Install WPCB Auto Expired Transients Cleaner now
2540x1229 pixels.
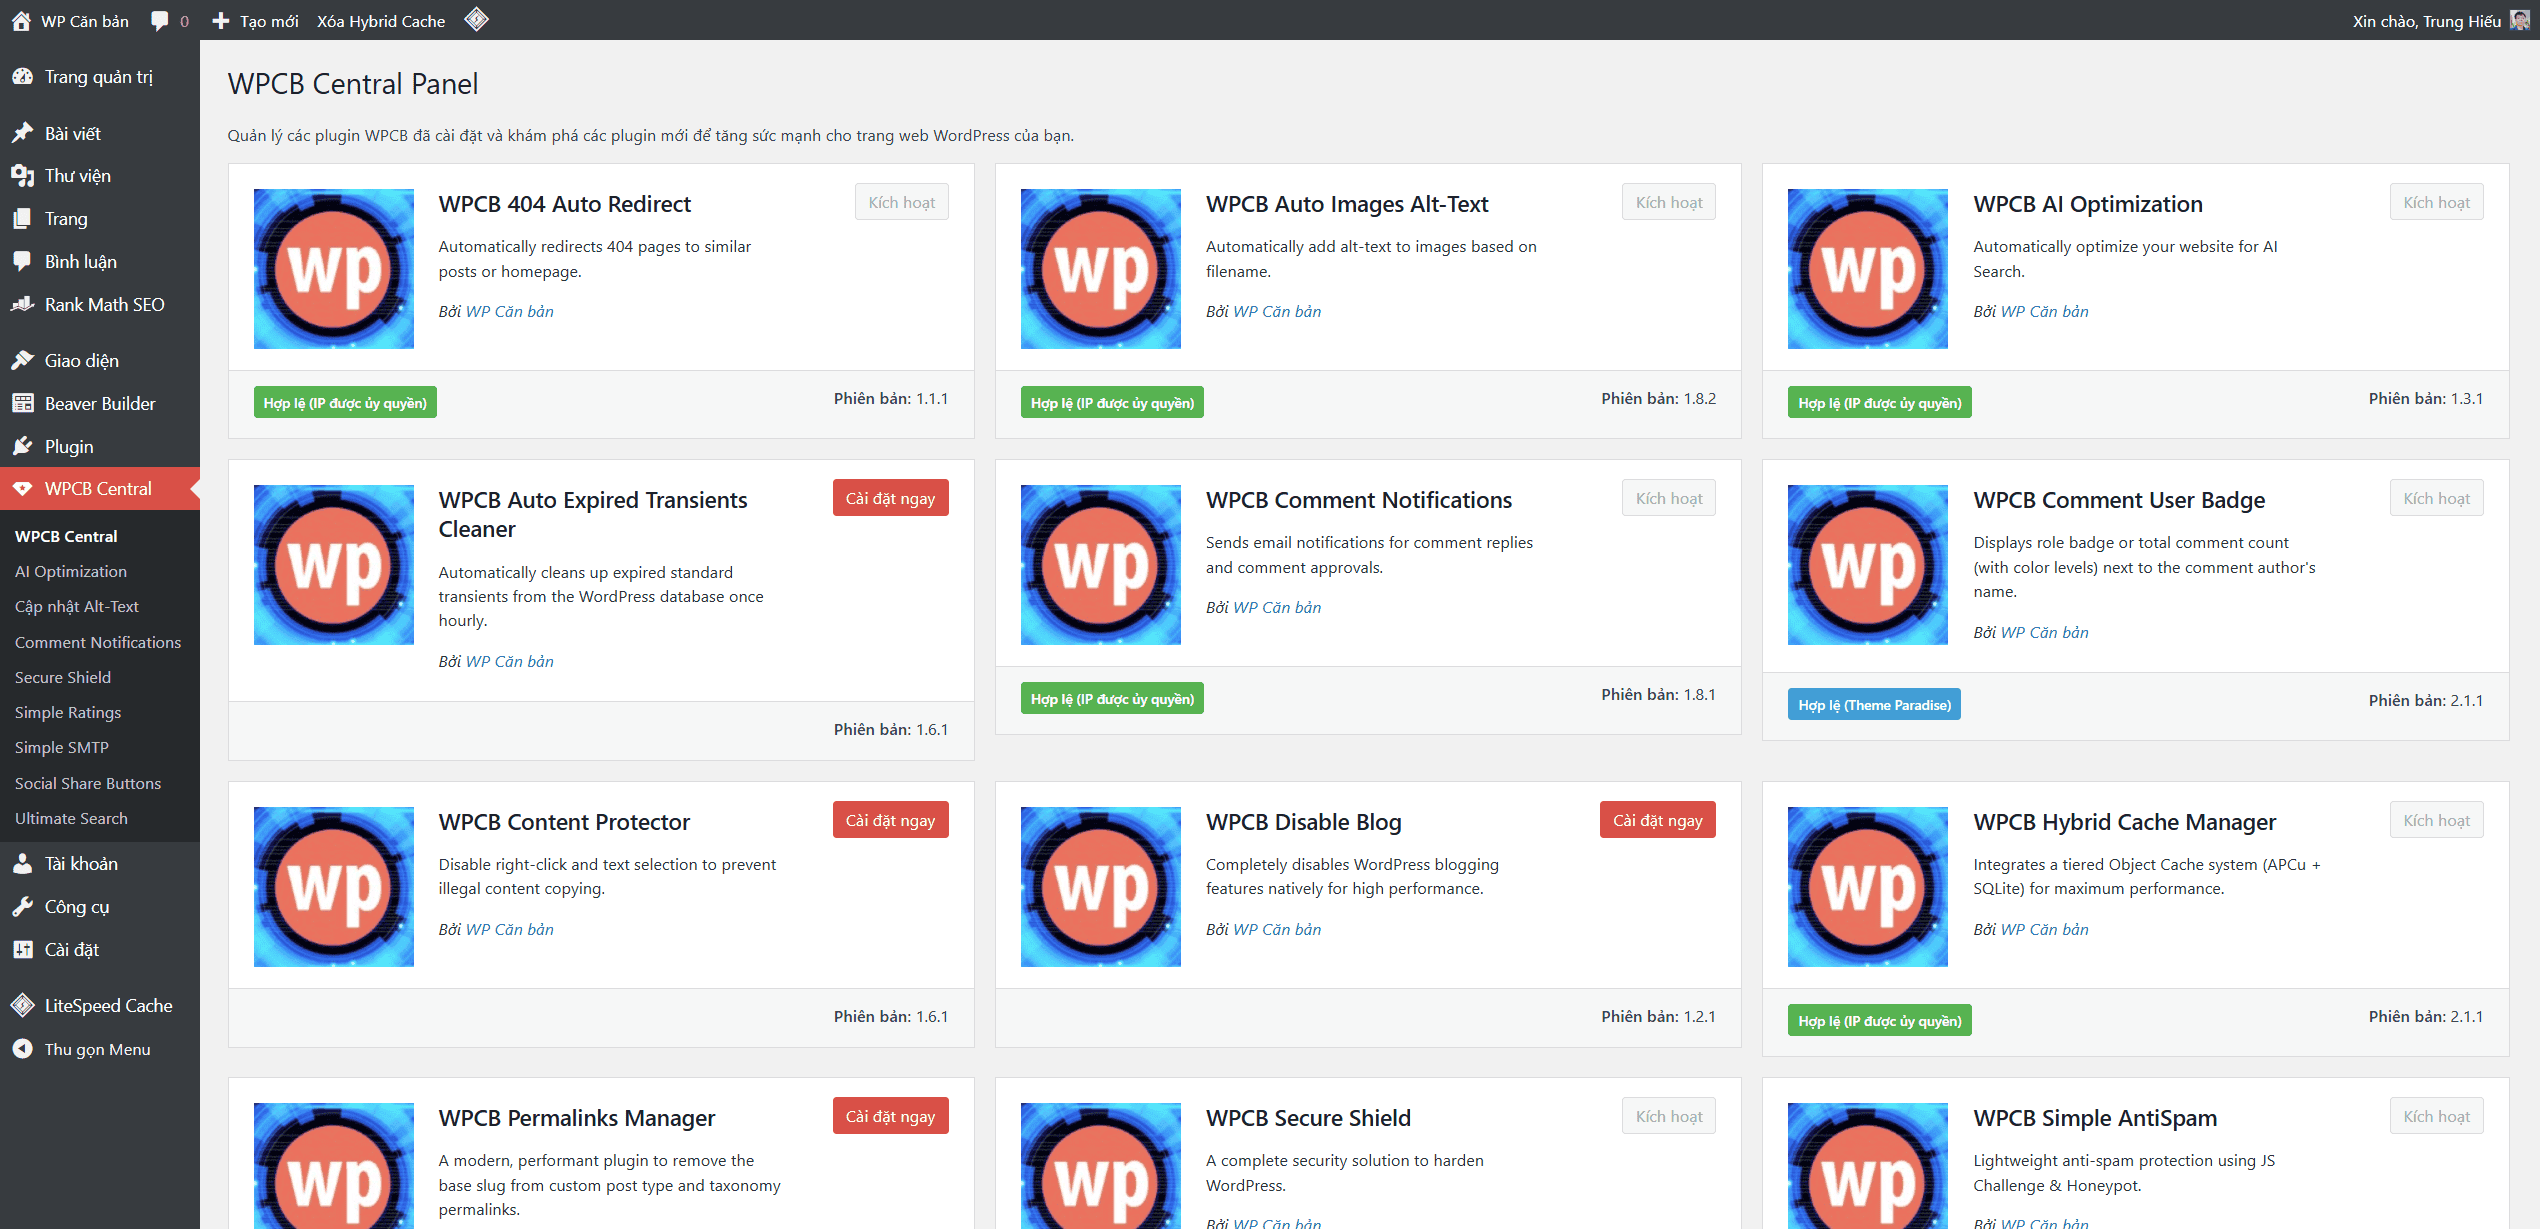click(891, 498)
